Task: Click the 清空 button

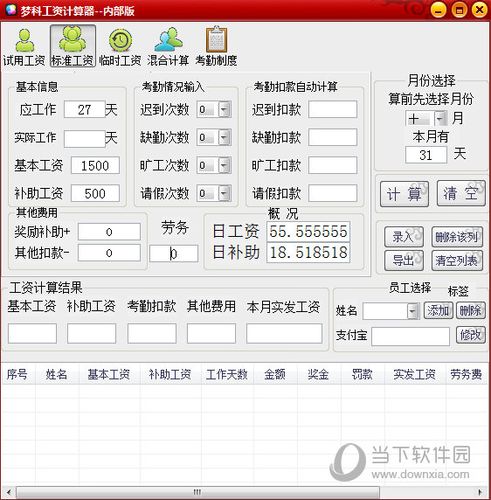Action: pos(461,193)
